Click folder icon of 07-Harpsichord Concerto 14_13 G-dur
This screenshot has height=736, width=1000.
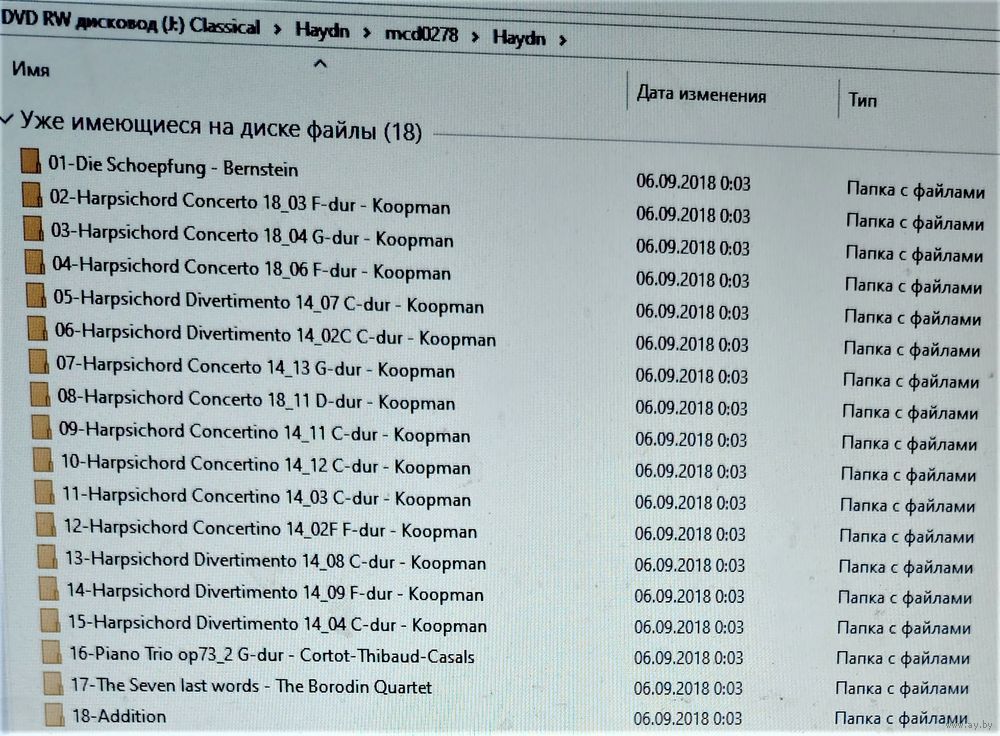coord(39,361)
